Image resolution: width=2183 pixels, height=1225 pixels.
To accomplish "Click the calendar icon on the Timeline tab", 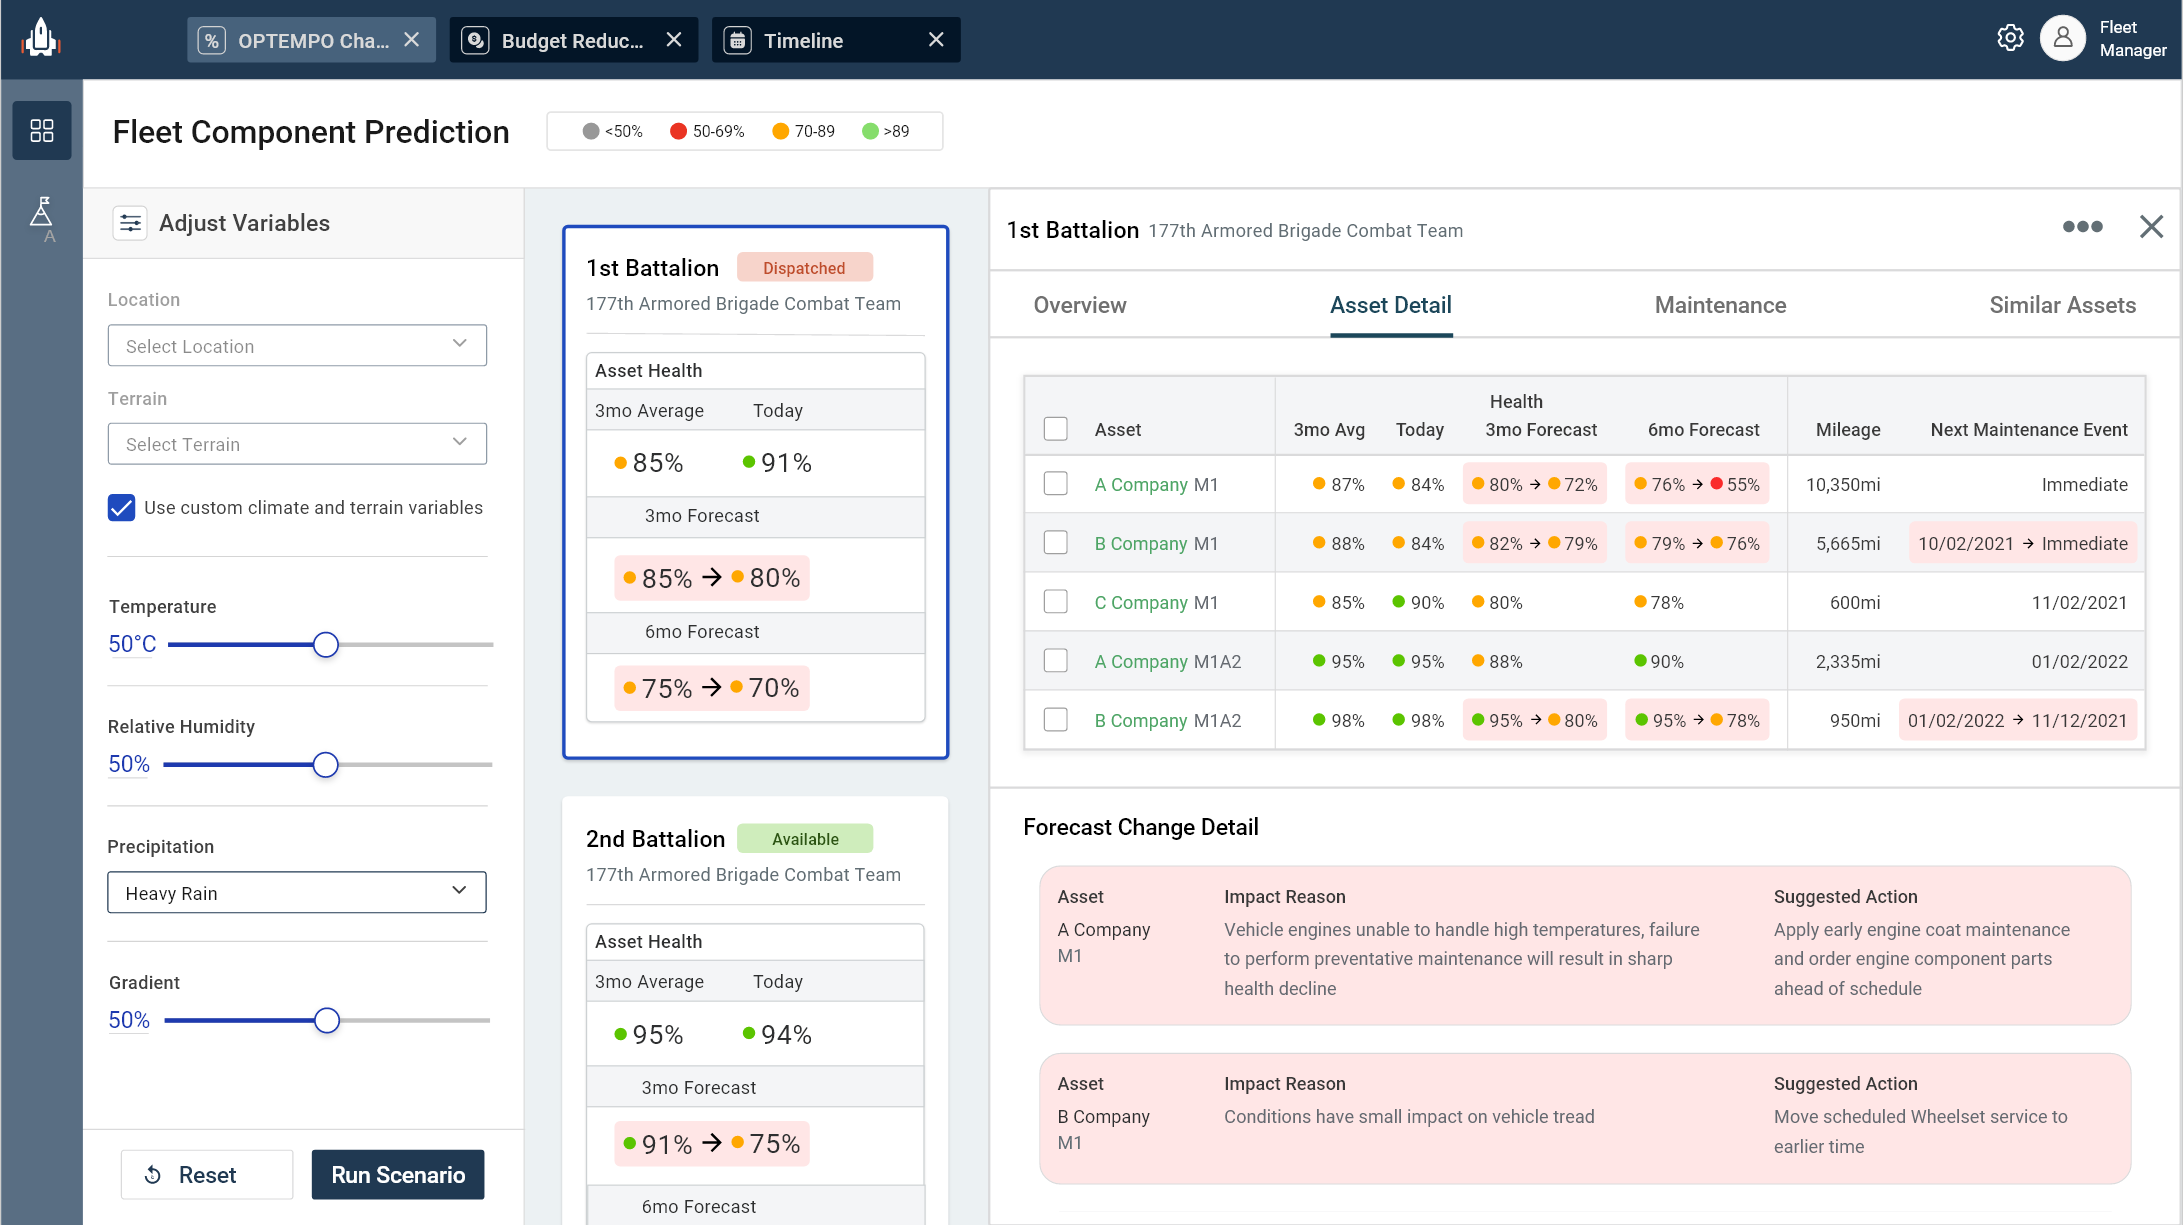I will click(737, 40).
